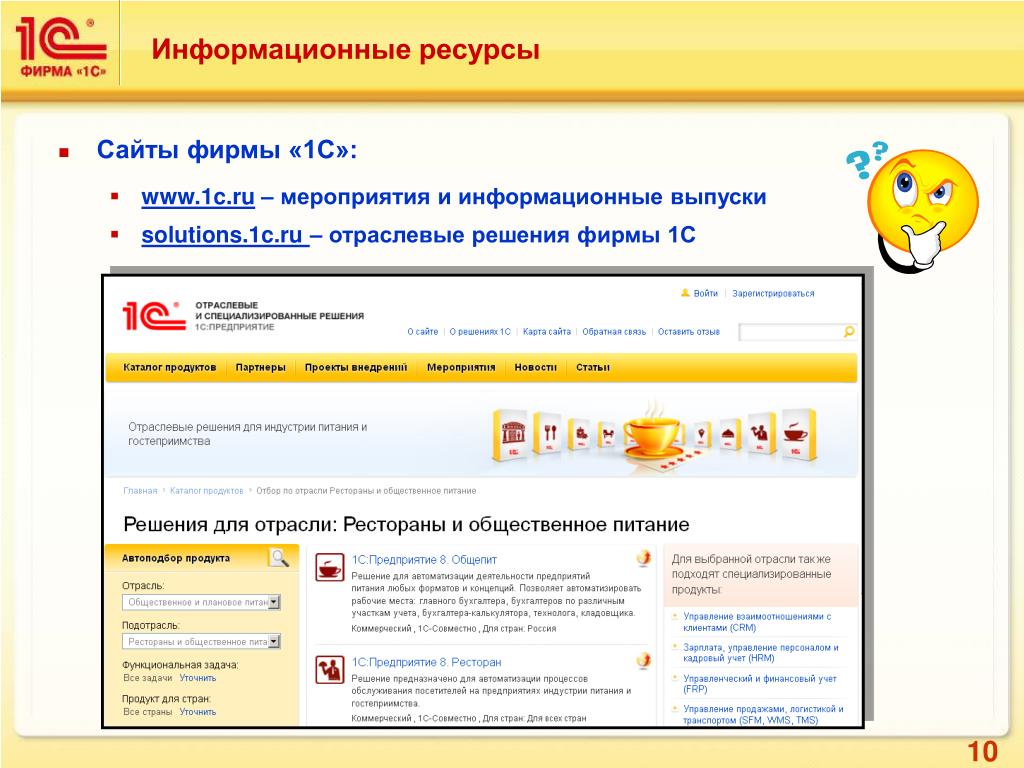Click the Все страны value
The width and height of the screenshot is (1024, 768).
148,712
